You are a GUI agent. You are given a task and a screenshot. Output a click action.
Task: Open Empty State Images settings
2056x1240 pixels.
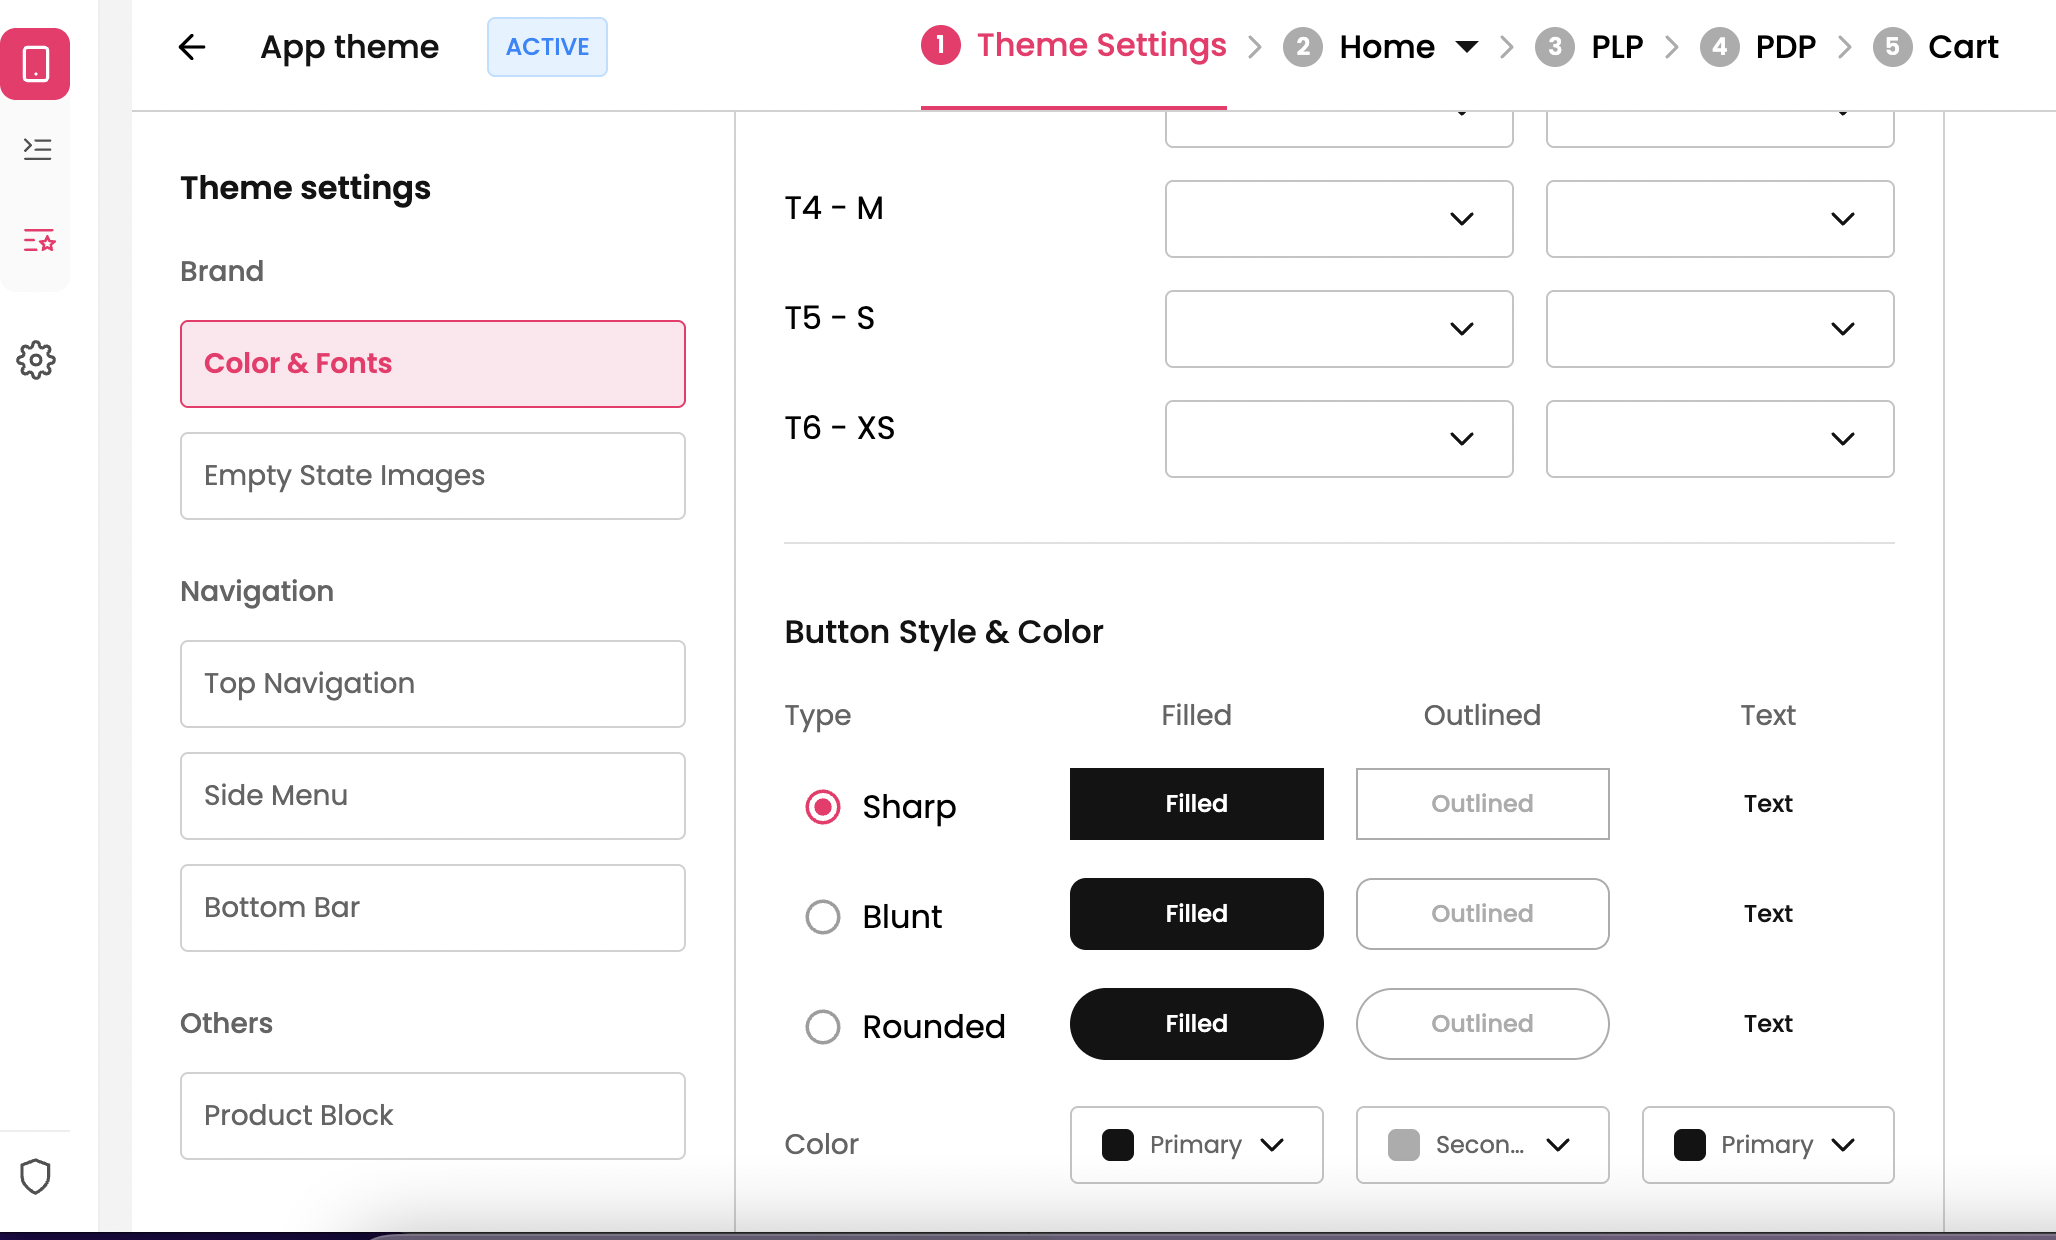(x=432, y=476)
